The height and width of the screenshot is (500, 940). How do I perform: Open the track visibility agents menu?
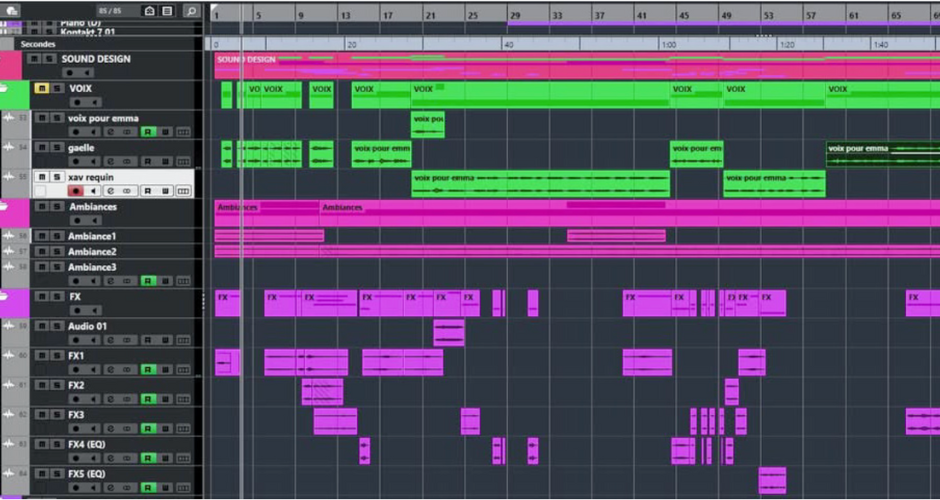coord(149,11)
